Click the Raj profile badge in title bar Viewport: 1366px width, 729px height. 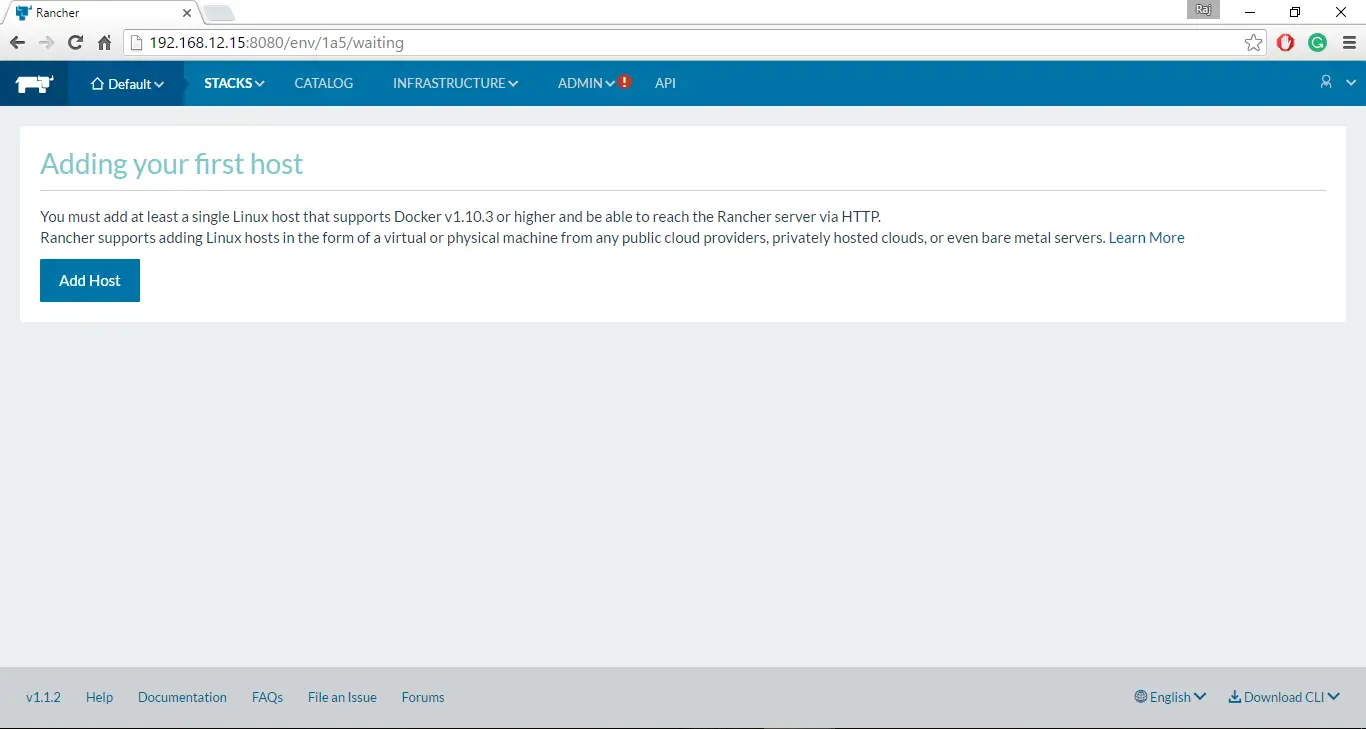click(1203, 10)
